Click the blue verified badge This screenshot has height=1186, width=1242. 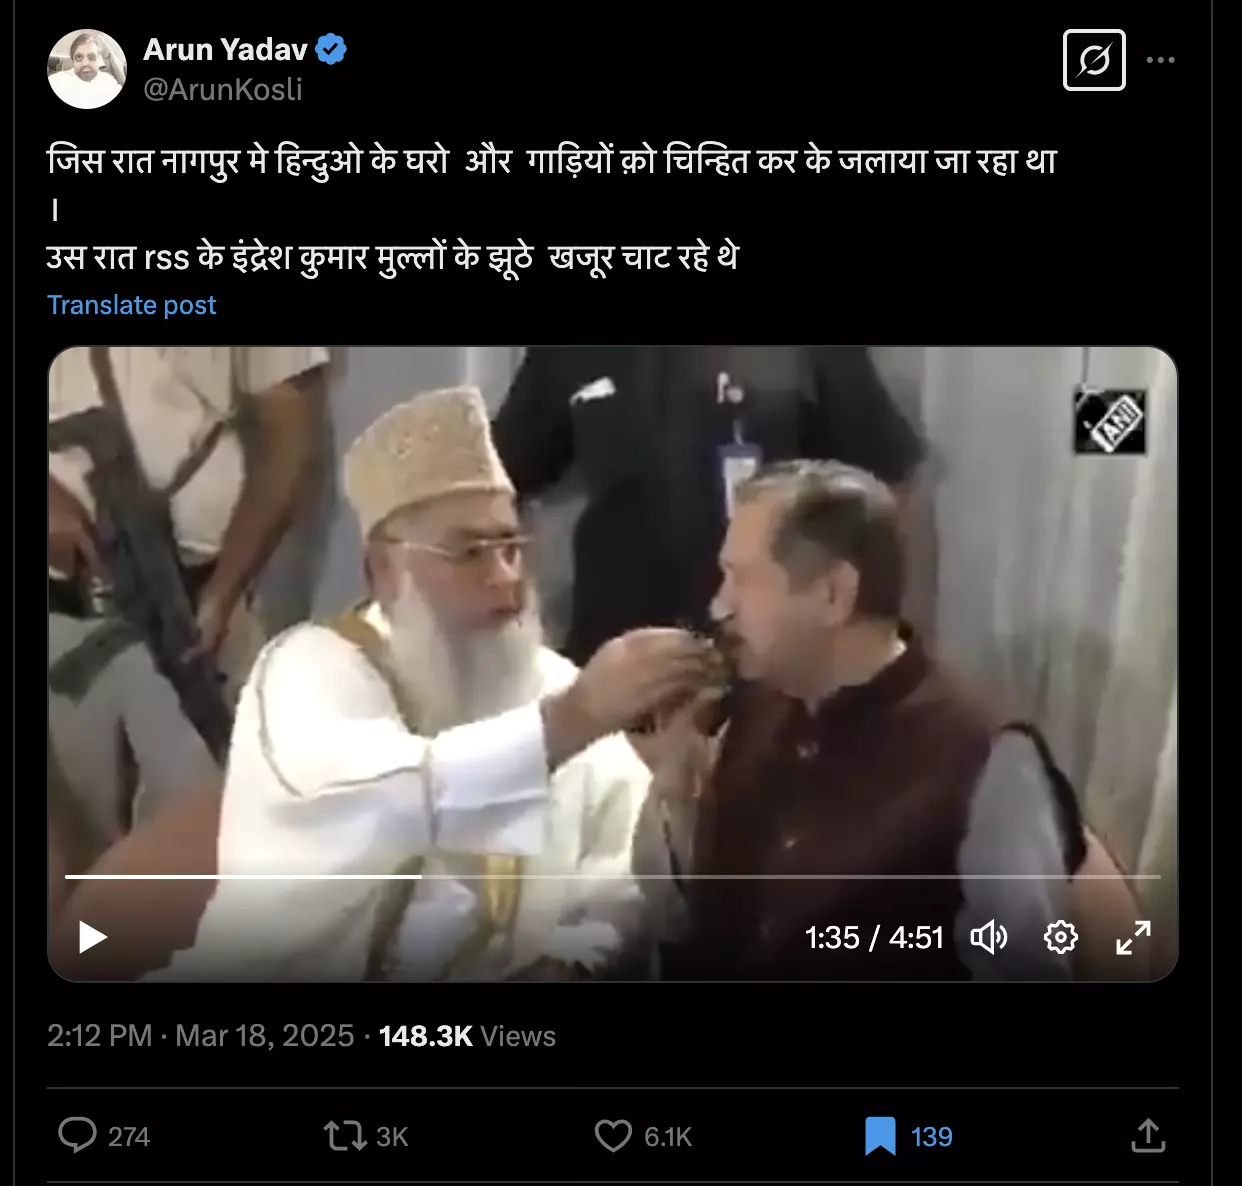[331, 49]
